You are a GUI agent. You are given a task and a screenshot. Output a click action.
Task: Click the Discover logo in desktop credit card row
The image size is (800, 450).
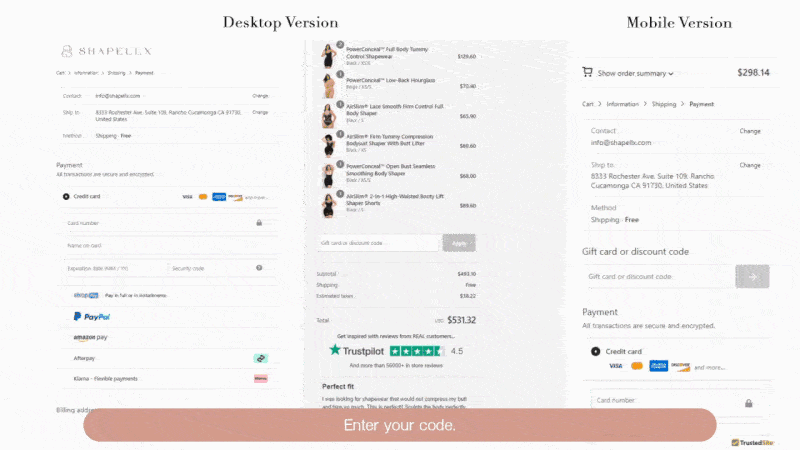point(235,197)
